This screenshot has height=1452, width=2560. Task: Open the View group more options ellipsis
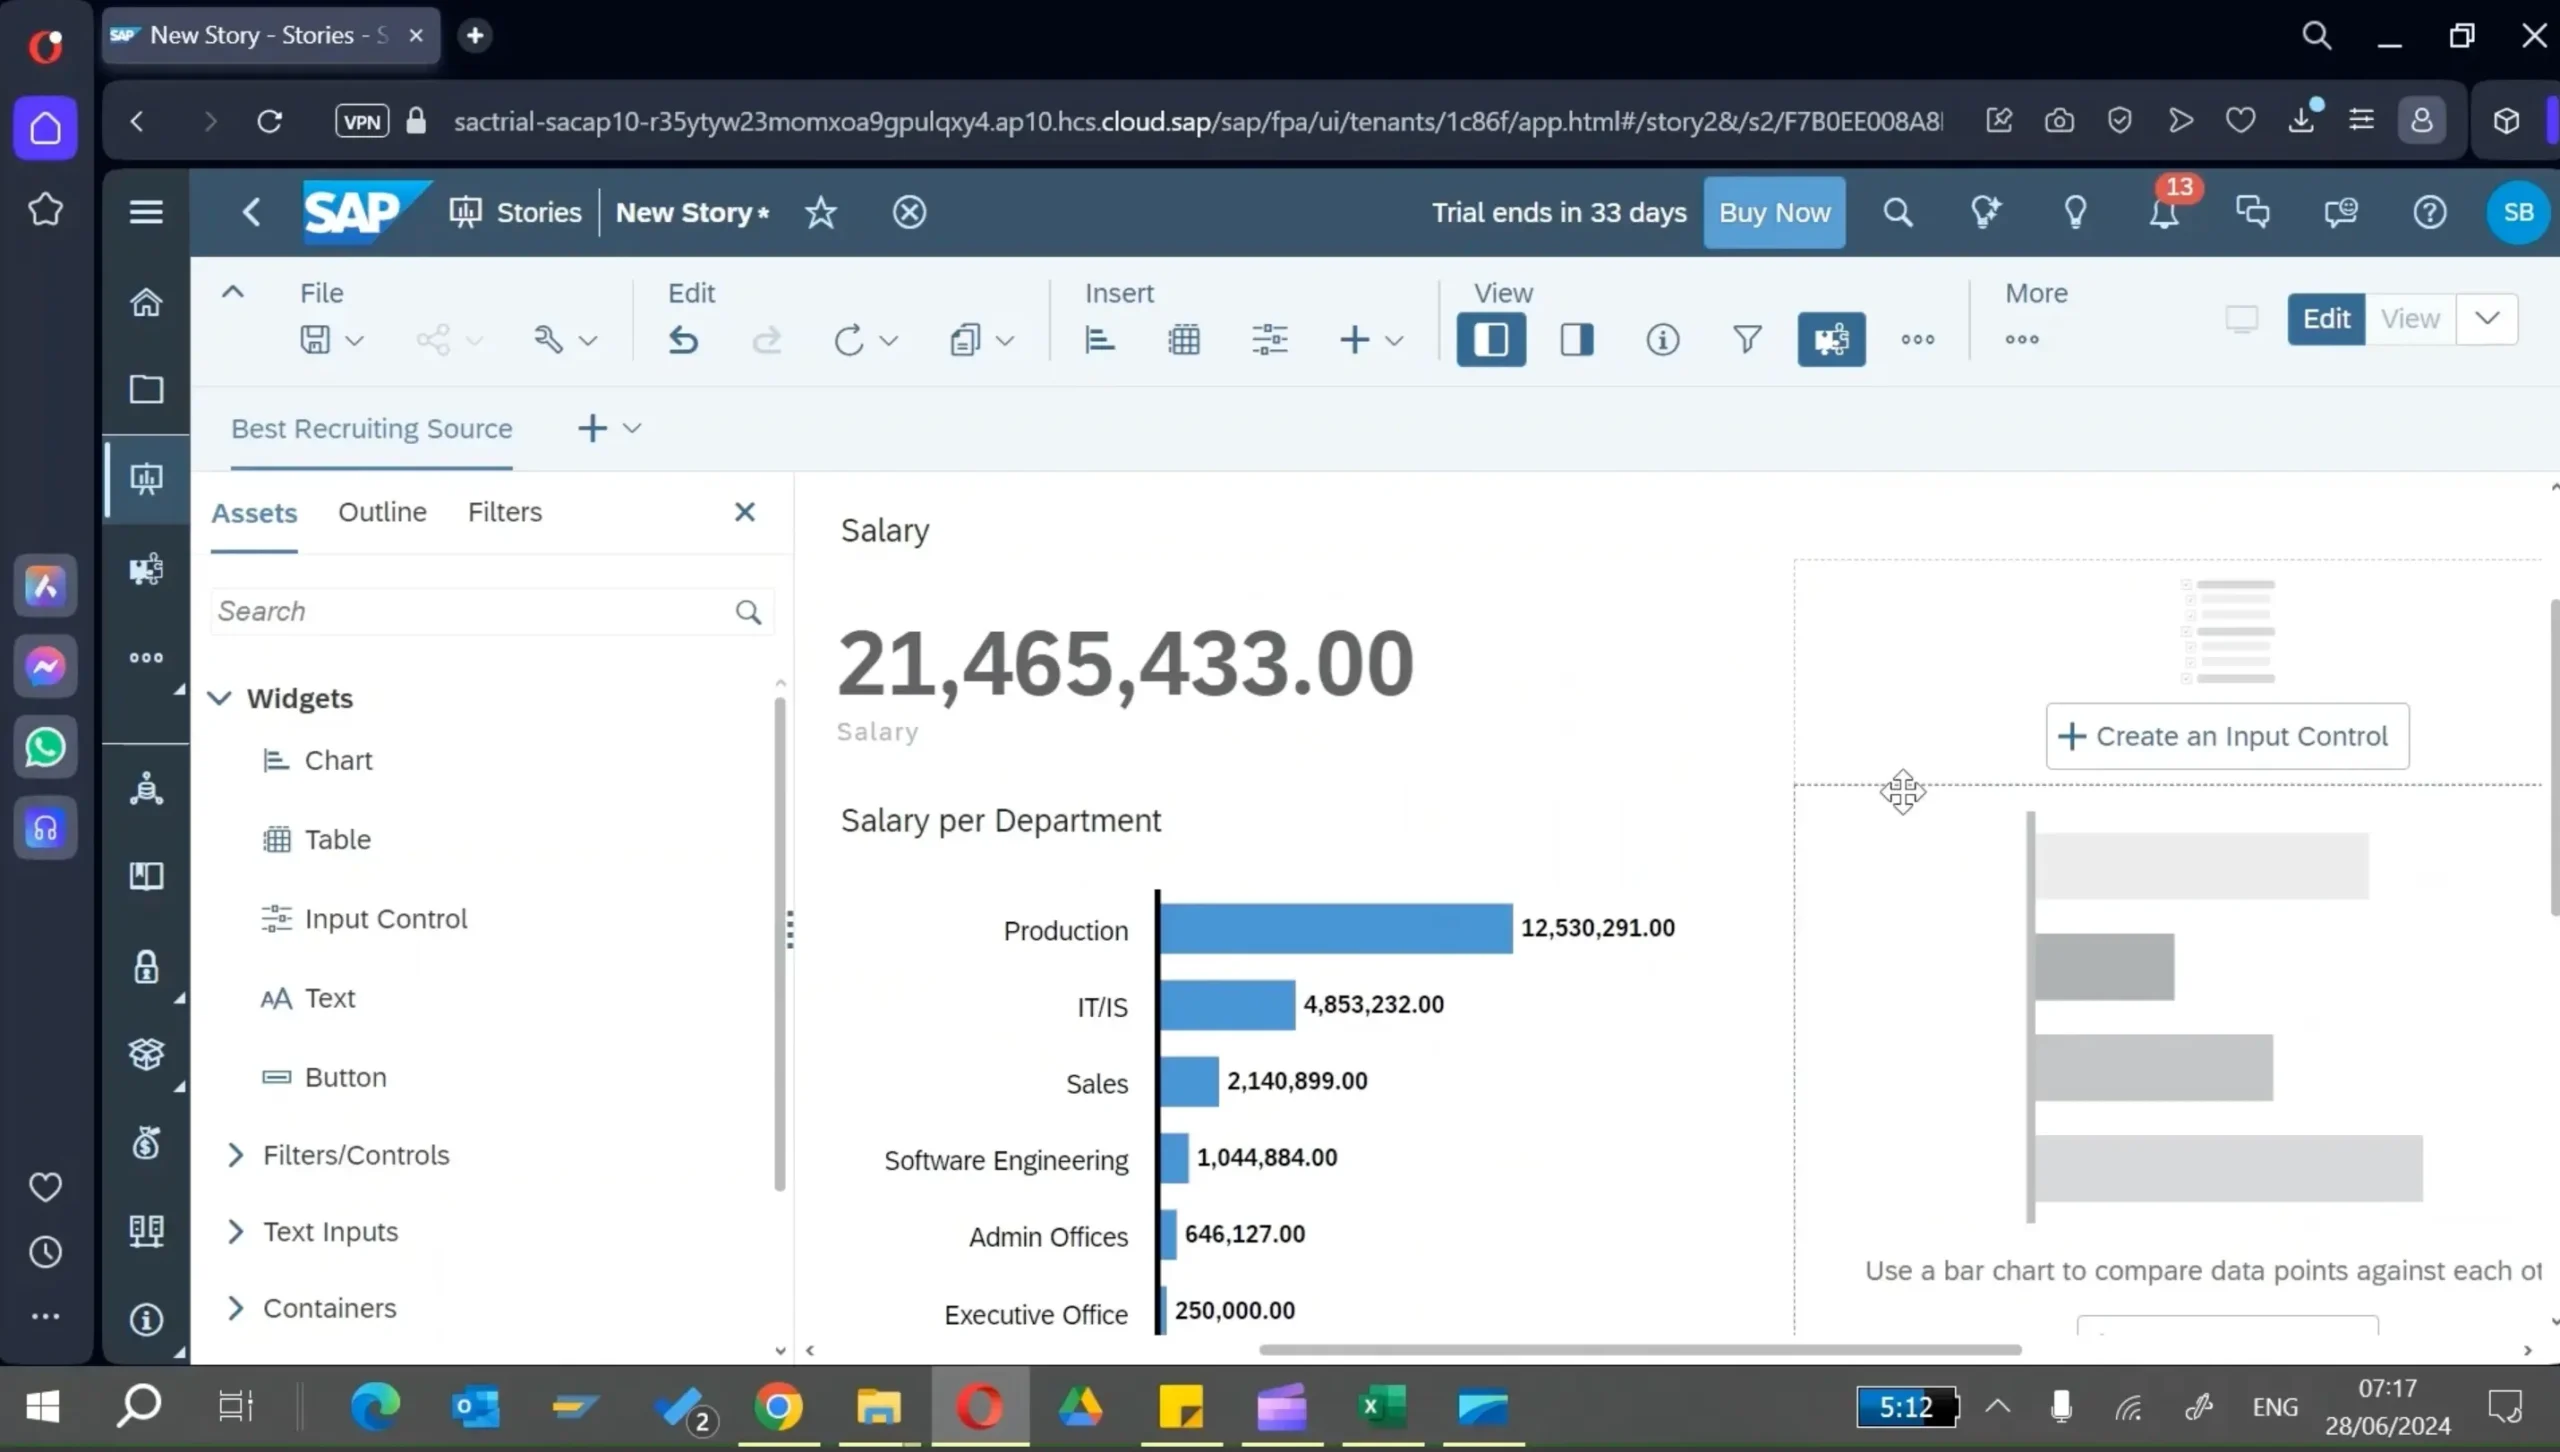(1918, 340)
